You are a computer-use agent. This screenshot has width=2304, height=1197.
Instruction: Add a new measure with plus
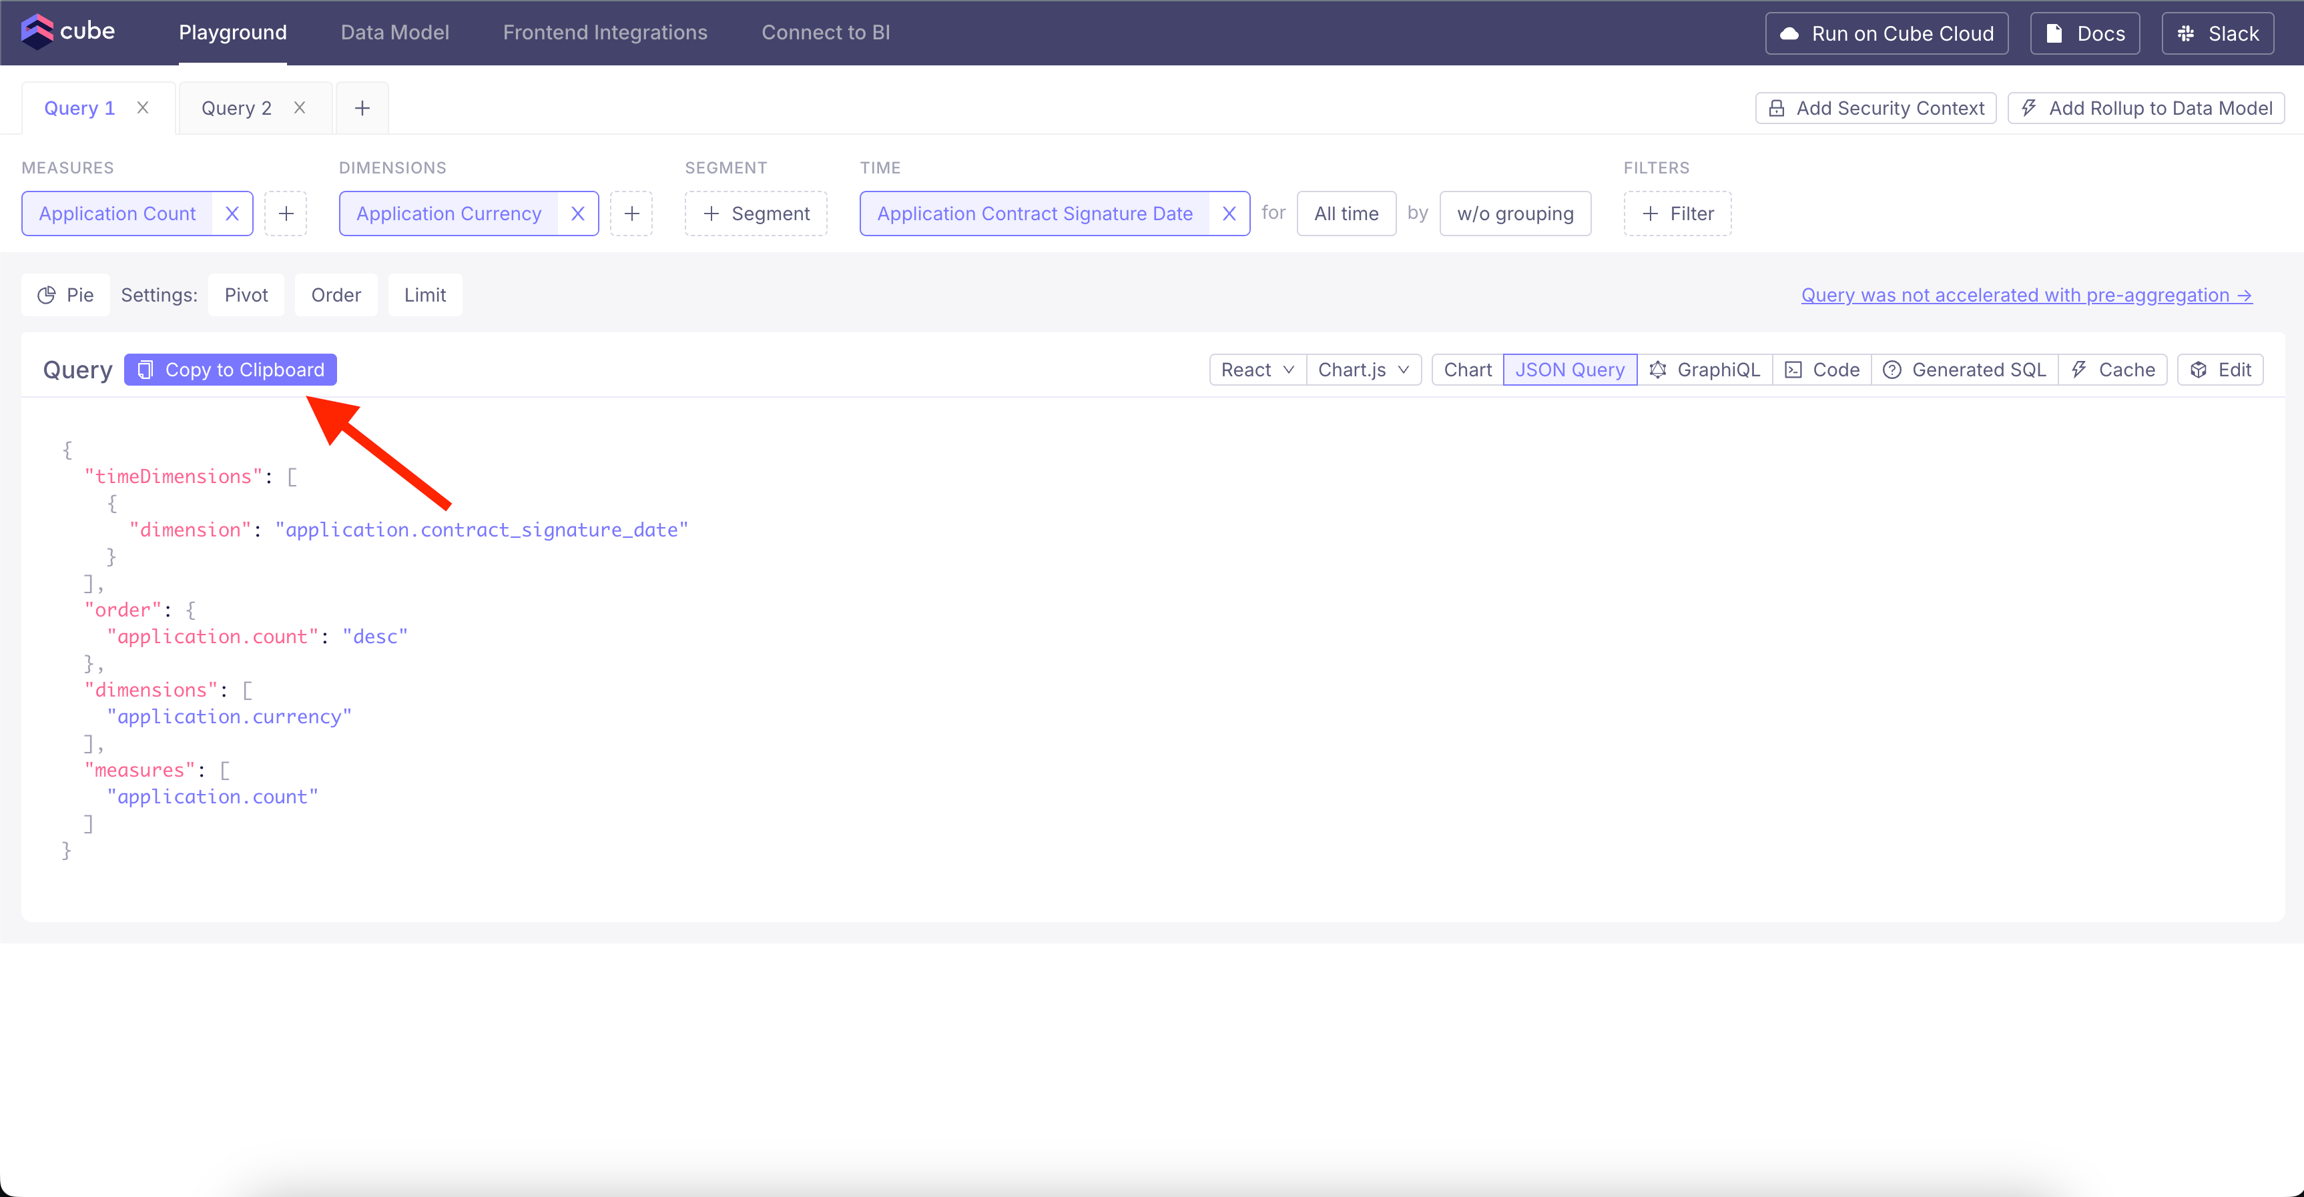click(x=286, y=213)
